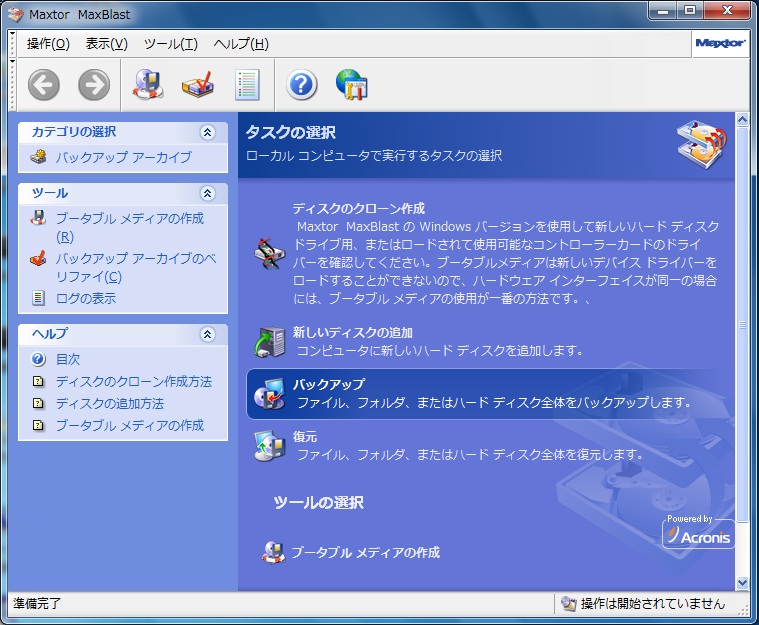The height and width of the screenshot is (625, 759).
Task: Click the red check icon beside バックアップ アーカイブのベリファイ
Action: [38, 258]
